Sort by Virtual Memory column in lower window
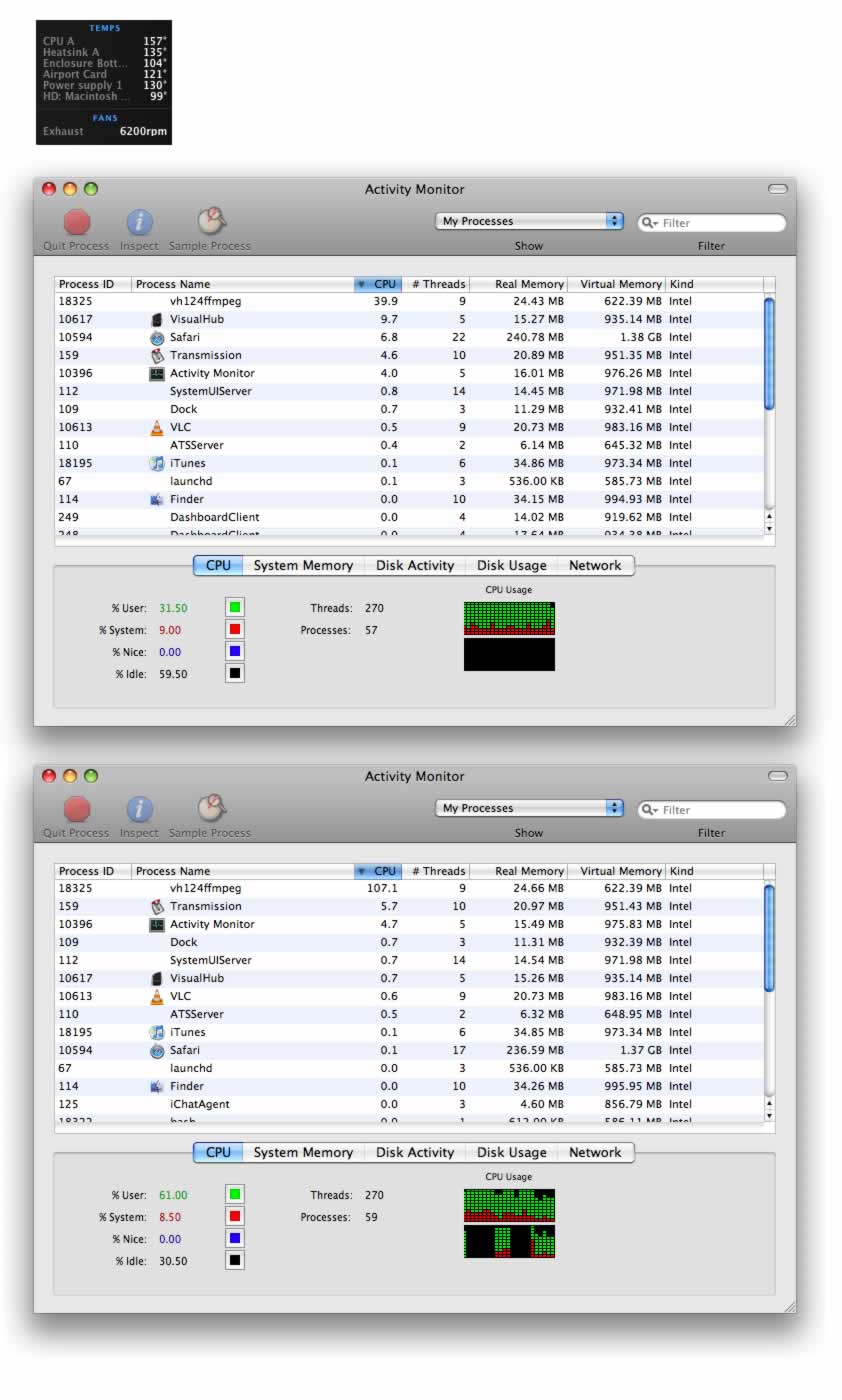 pyautogui.click(x=617, y=871)
